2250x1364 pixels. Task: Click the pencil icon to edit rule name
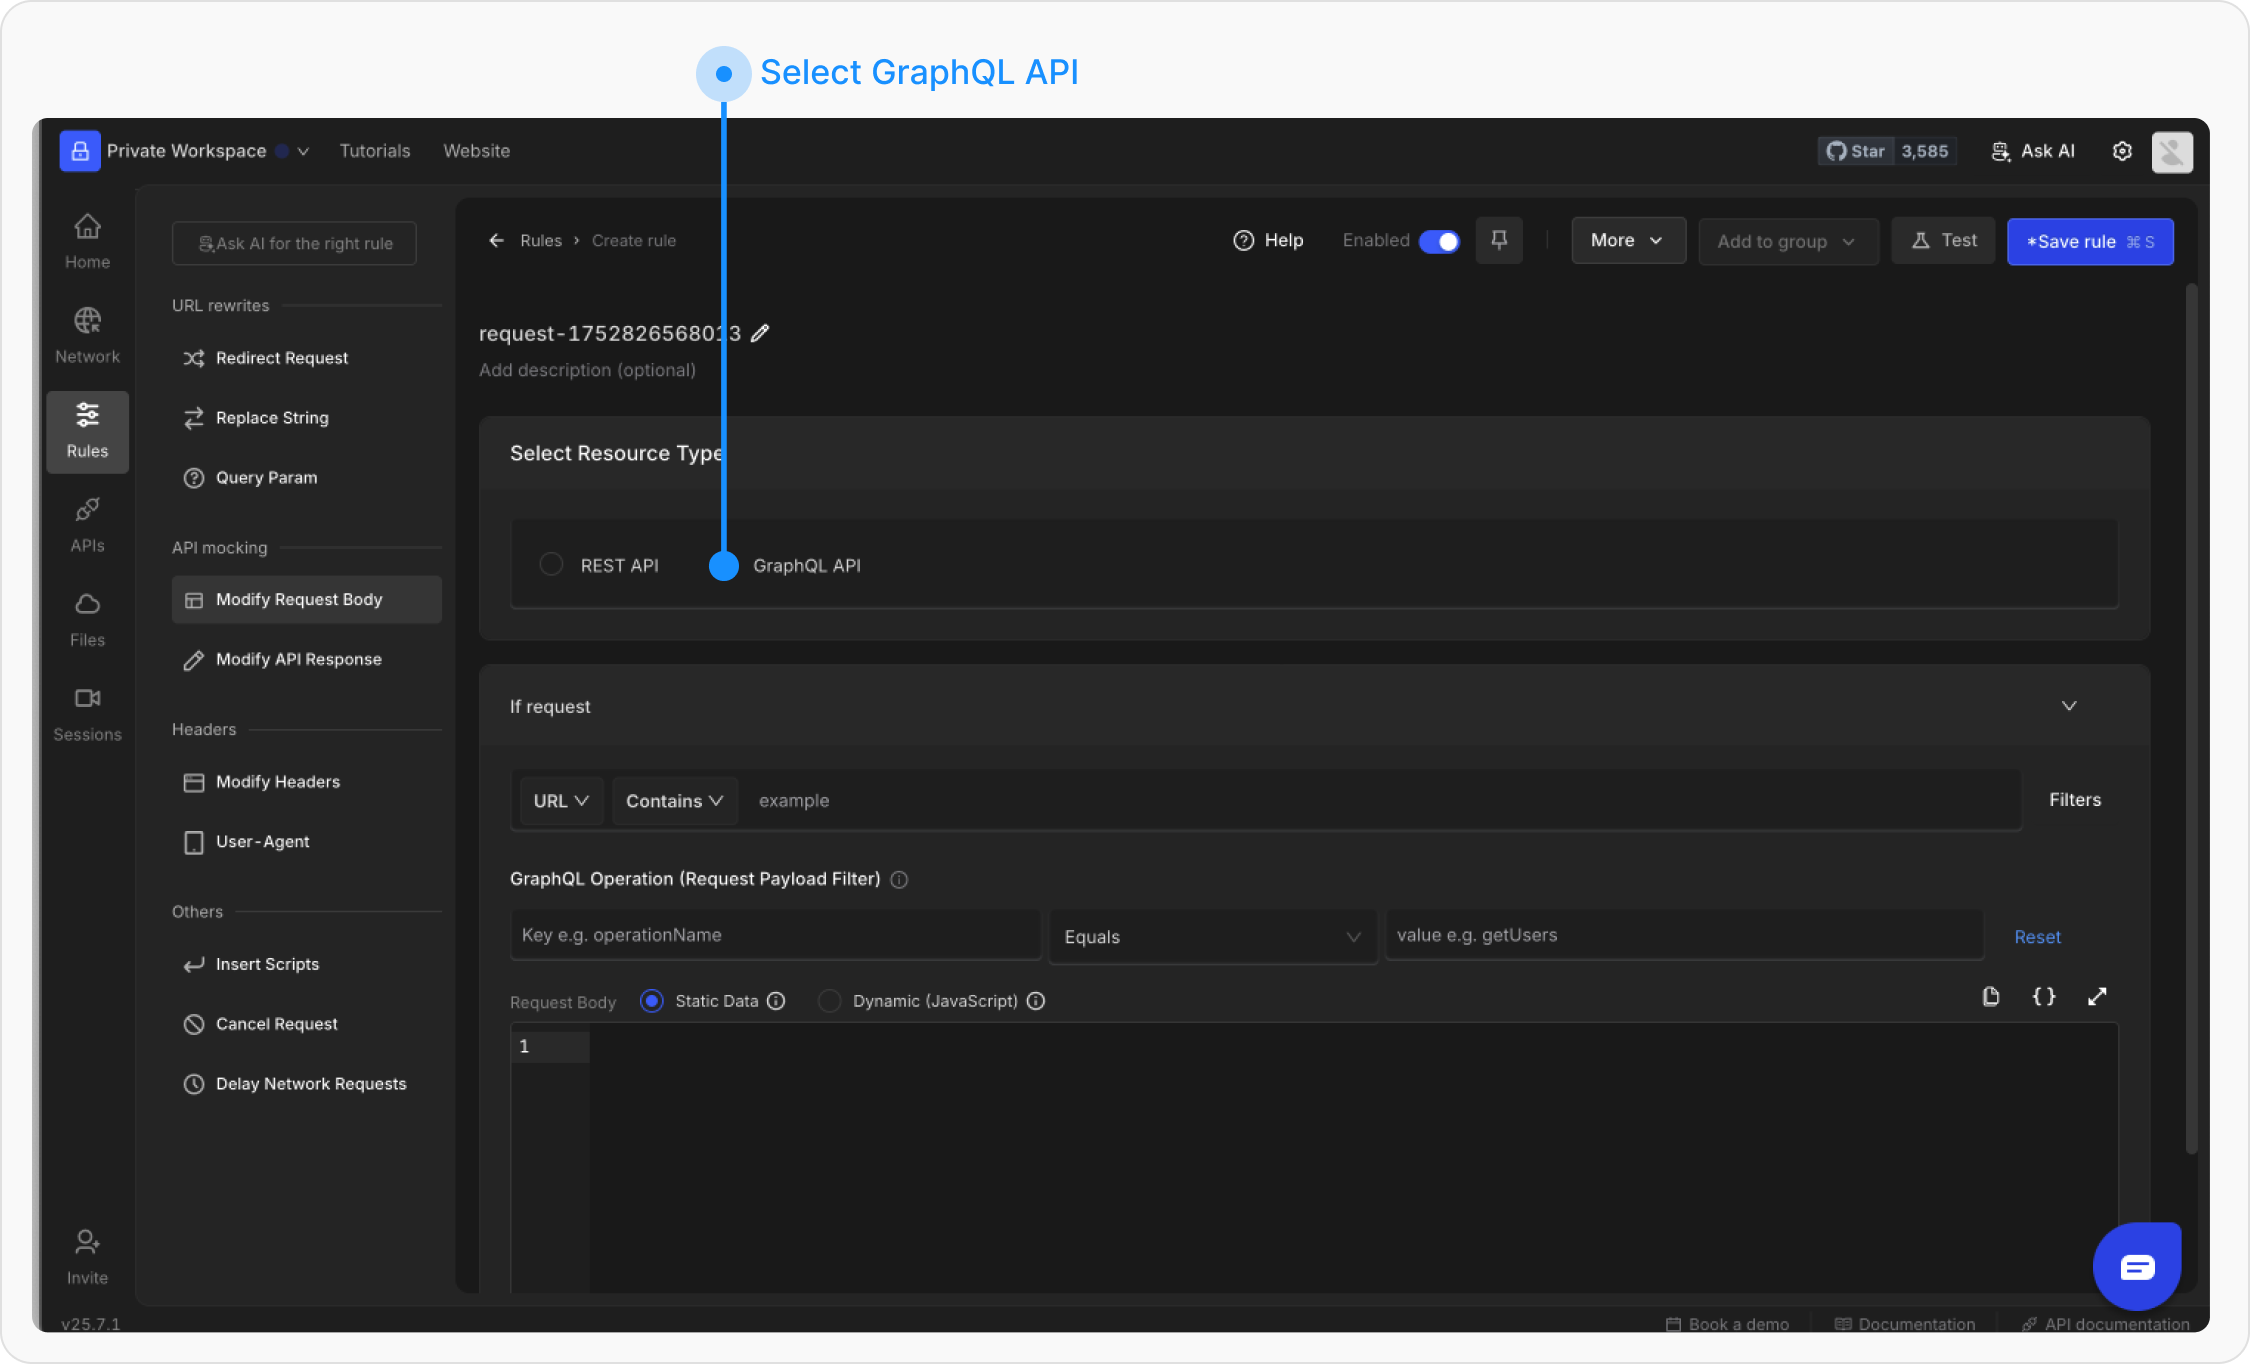tap(760, 333)
